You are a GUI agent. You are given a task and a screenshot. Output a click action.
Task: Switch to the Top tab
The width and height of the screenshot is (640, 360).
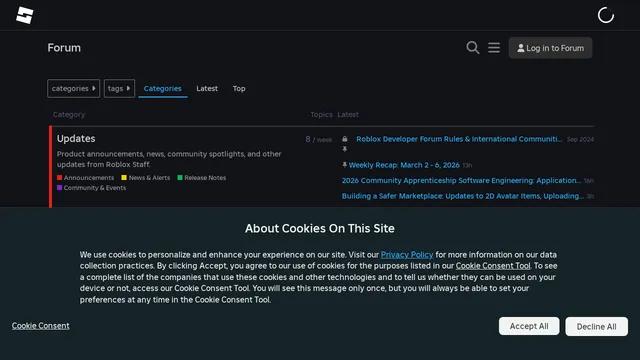point(239,89)
